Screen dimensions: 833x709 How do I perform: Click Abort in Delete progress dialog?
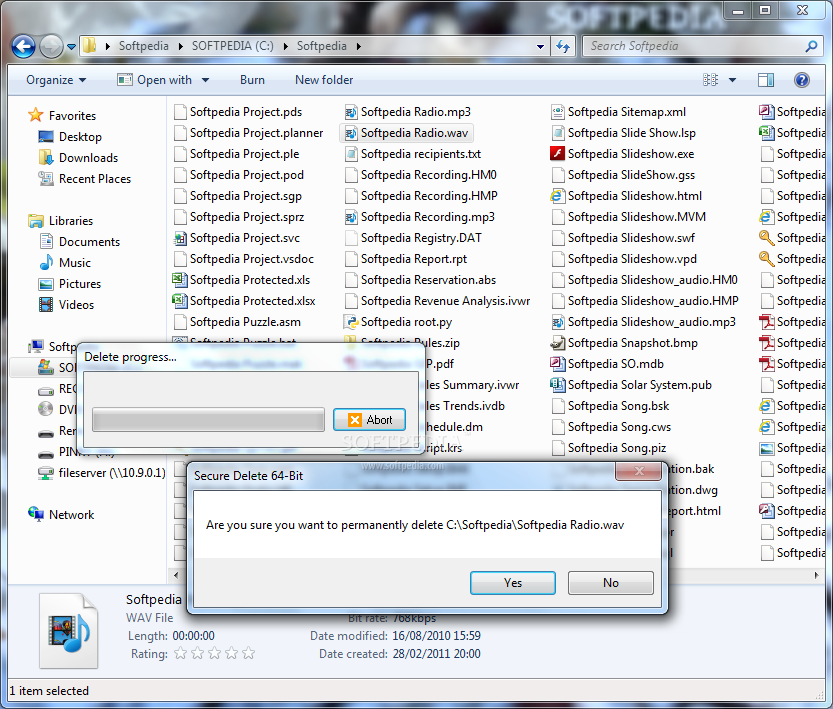click(369, 420)
